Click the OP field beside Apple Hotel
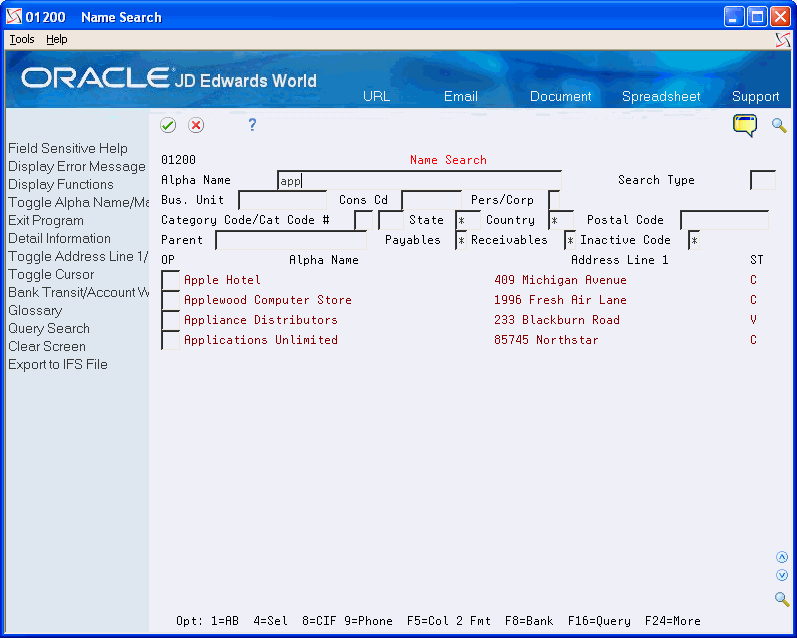 pyautogui.click(x=170, y=280)
